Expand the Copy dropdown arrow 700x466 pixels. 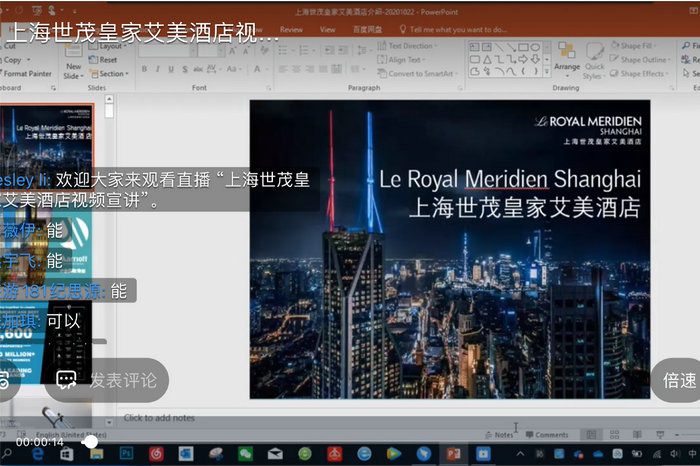pyautogui.click(x=29, y=59)
